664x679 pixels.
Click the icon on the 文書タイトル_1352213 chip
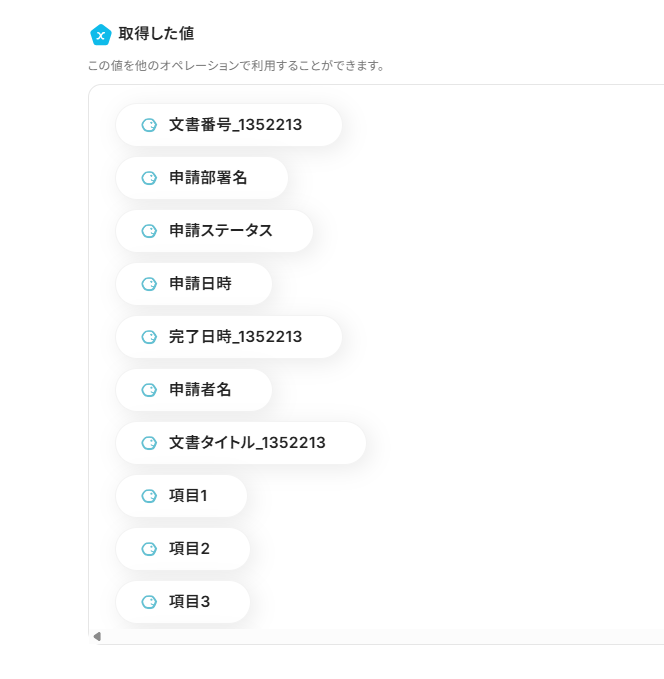(x=149, y=443)
